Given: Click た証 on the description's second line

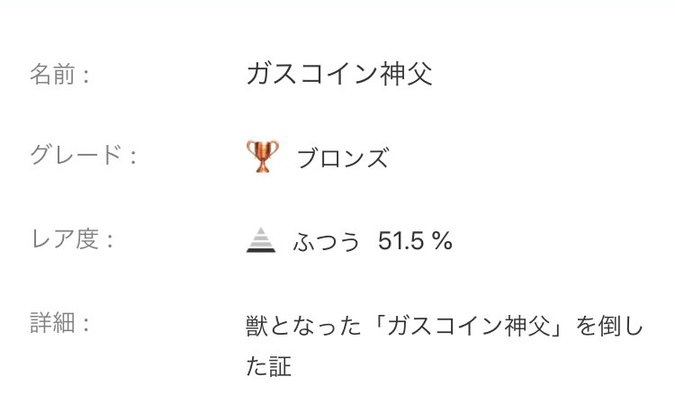Looking at the screenshot, I should tap(268, 367).
